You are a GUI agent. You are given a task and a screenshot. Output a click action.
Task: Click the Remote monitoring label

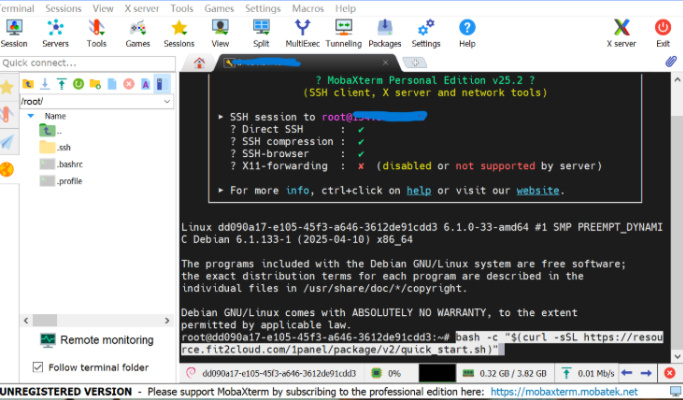[x=107, y=340]
